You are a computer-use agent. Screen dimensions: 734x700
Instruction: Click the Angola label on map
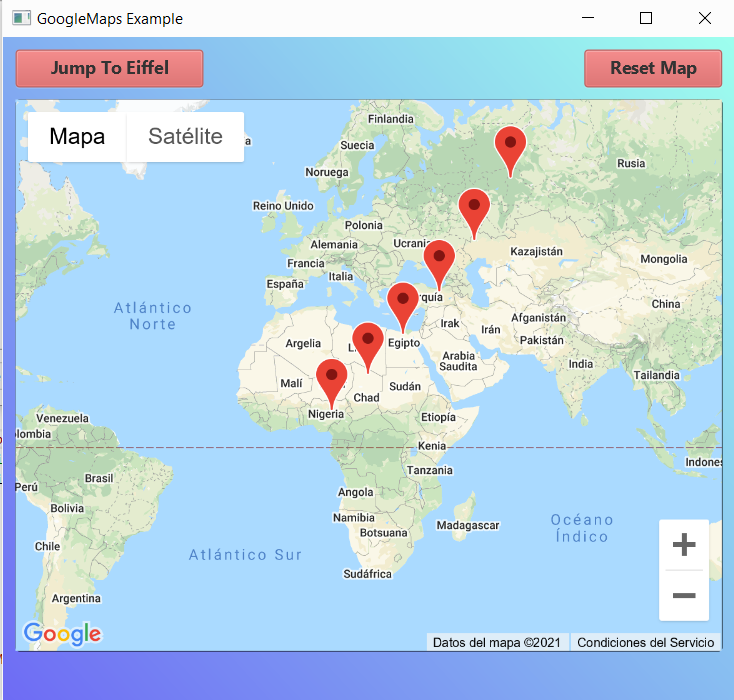[356, 492]
